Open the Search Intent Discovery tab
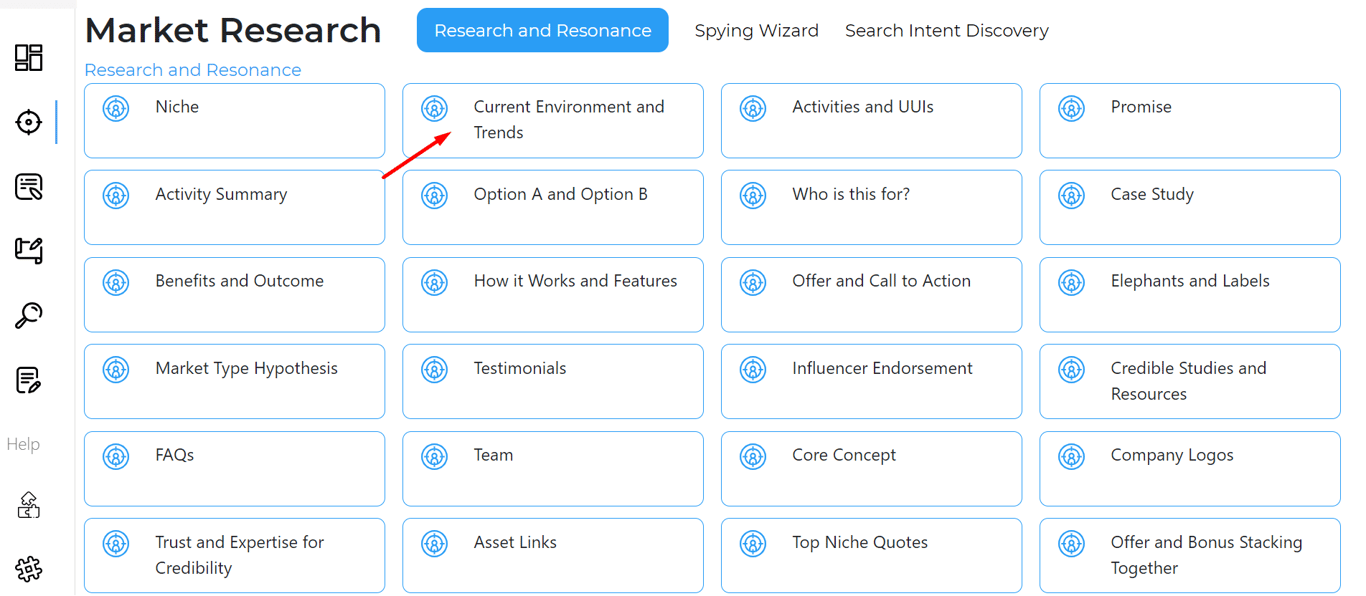The height and width of the screenshot is (596, 1366). 947,31
